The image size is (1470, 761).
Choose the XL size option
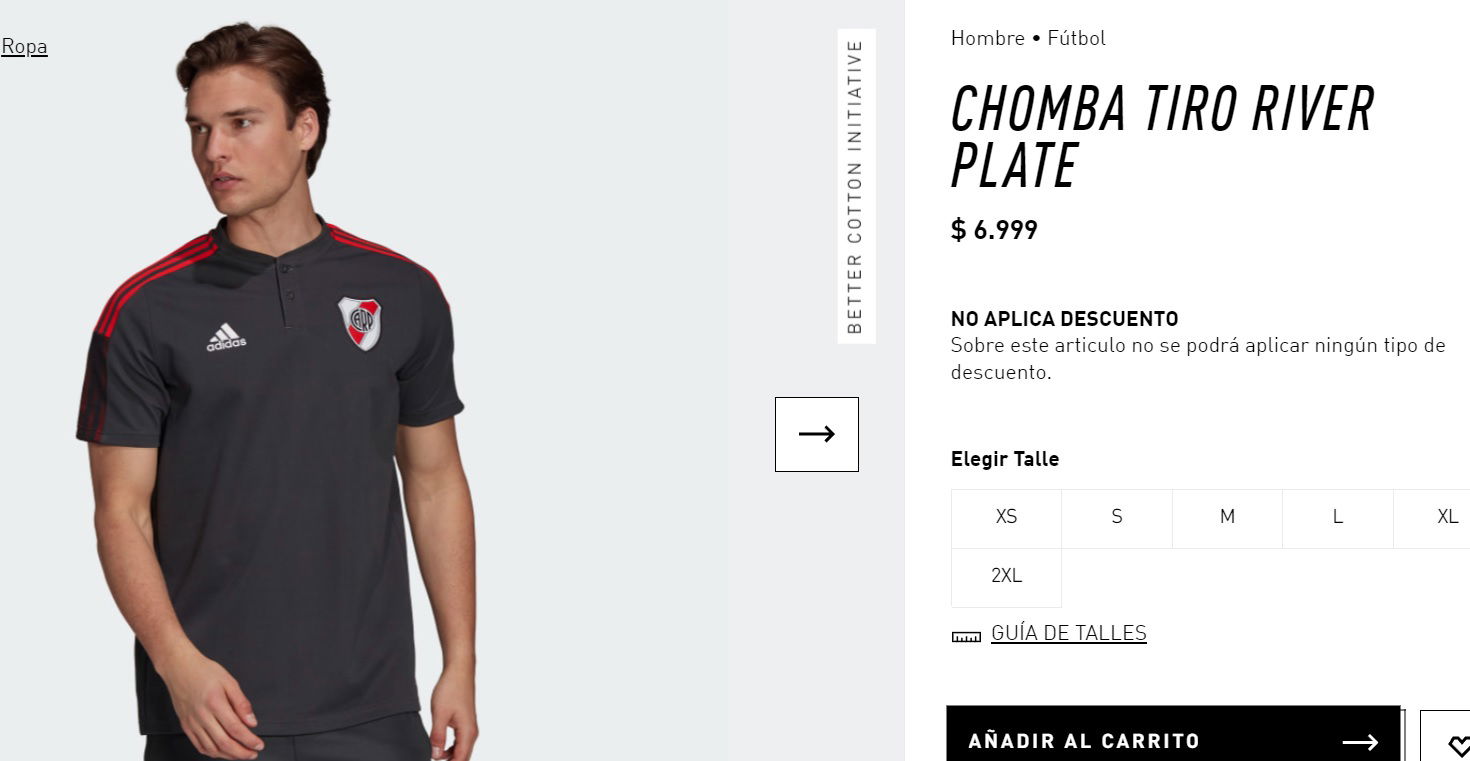(x=1440, y=517)
